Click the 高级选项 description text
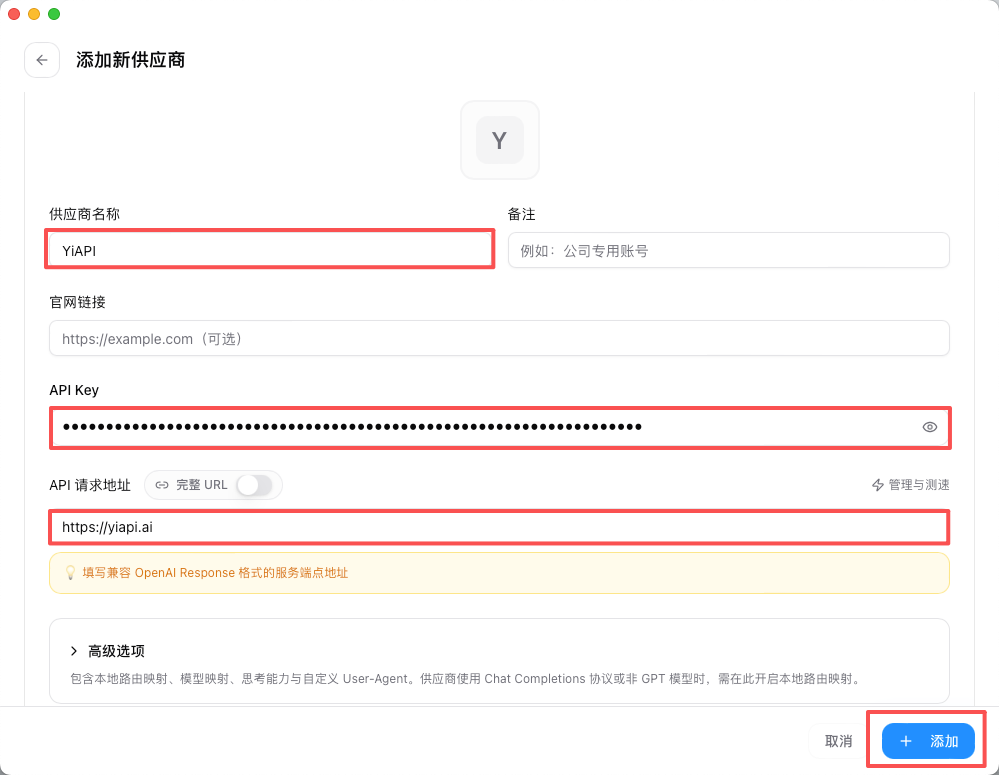Screen dimensions: 999x775 467,679
